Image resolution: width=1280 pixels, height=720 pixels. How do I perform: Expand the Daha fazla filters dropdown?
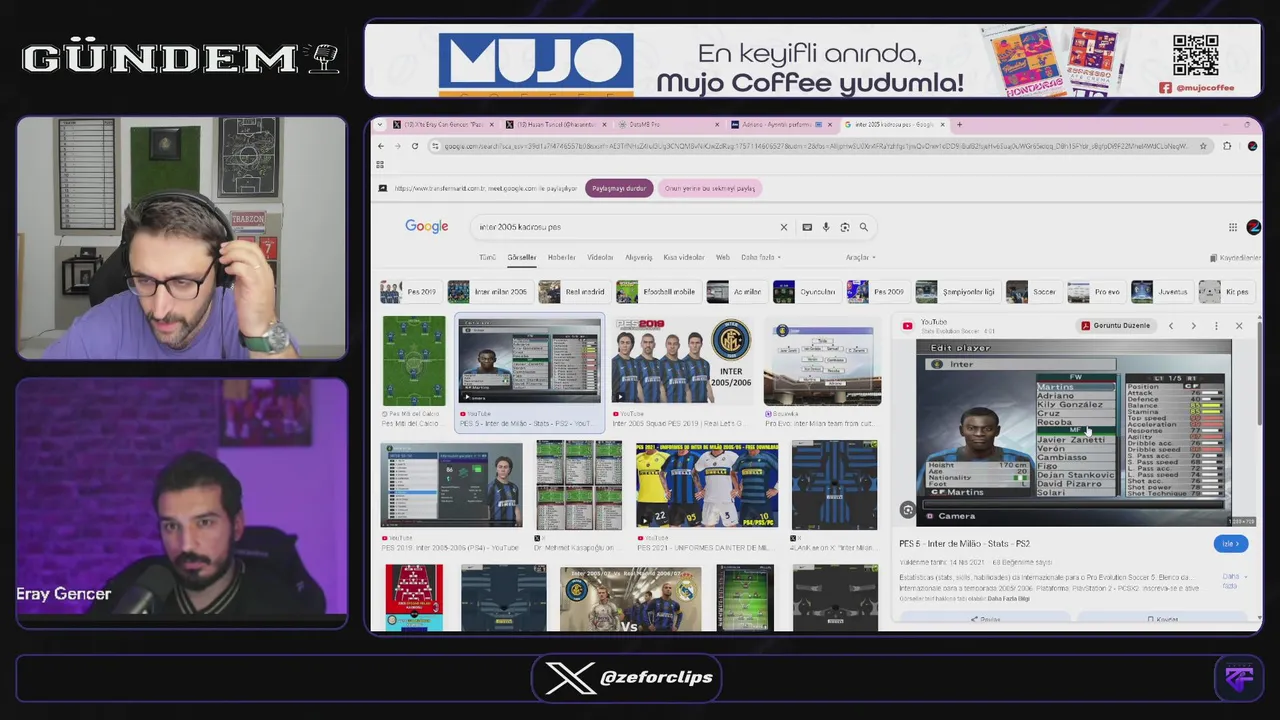(760, 257)
